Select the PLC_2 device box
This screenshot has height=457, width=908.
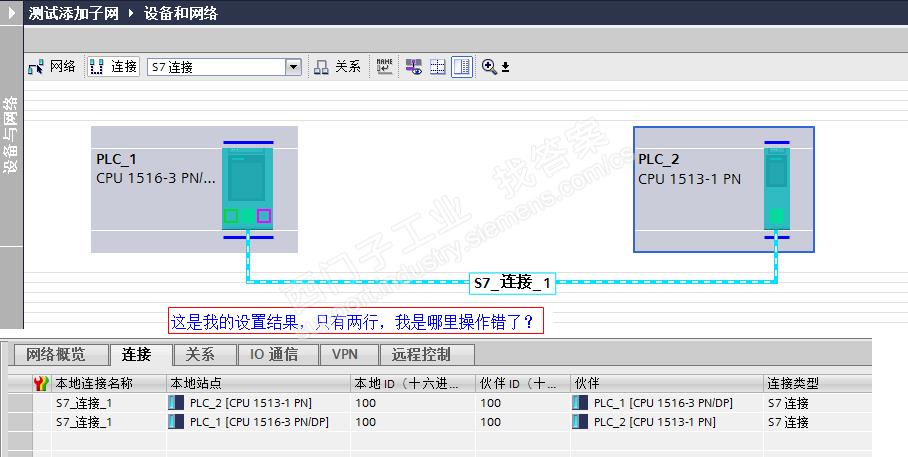click(x=724, y=189)
